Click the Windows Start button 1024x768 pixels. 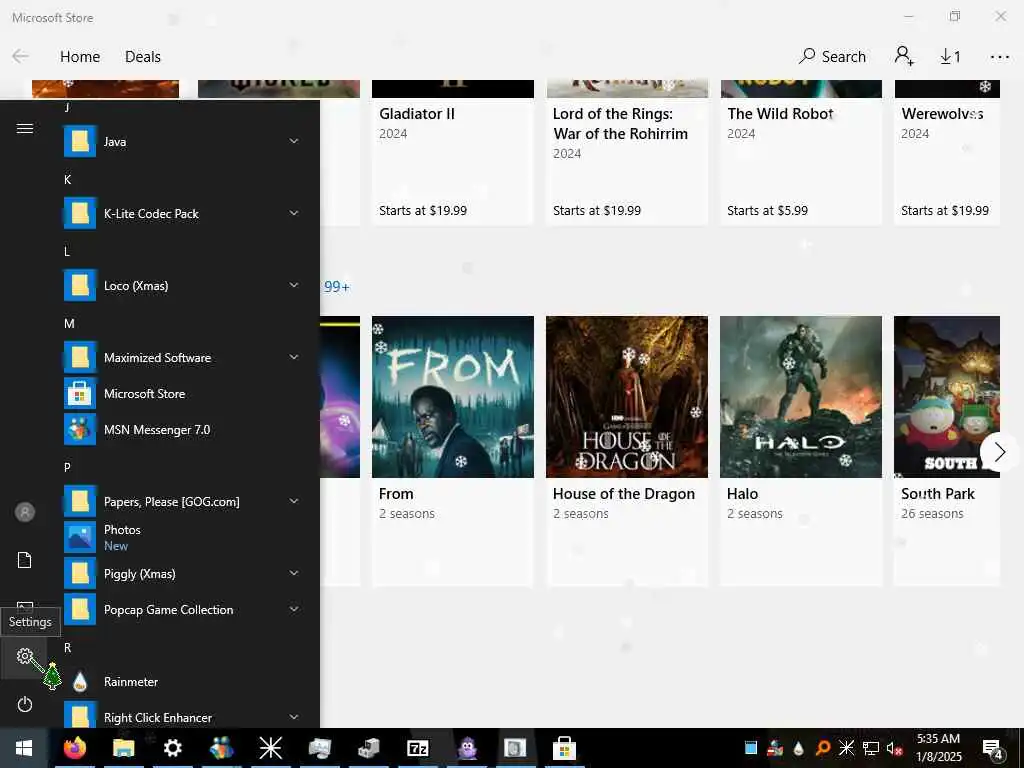pos(24,748)
